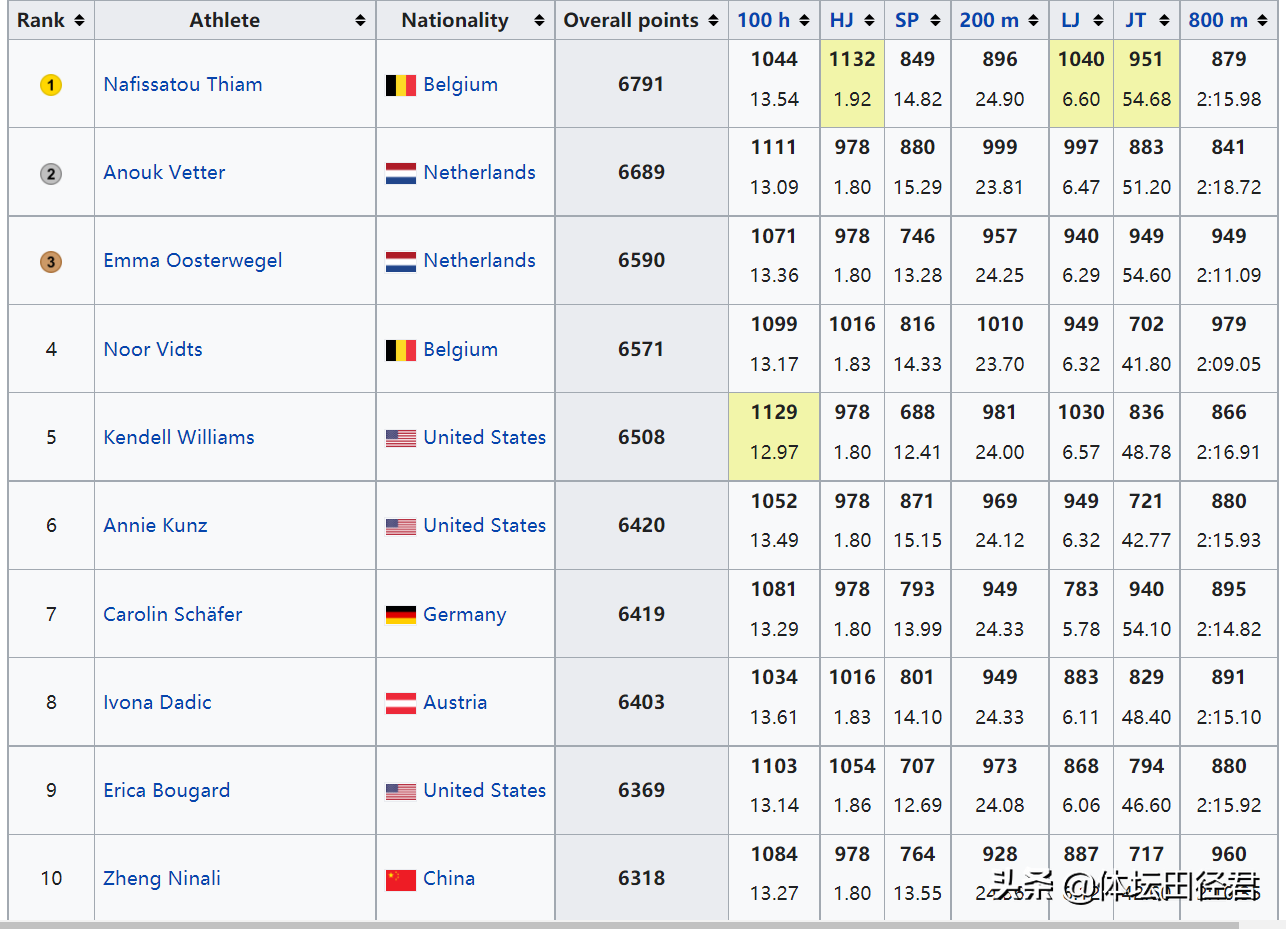Open Netherlands link in Vetter's row
The height and width of the screenshot is (929, 1286).
[x=479, y=173]
